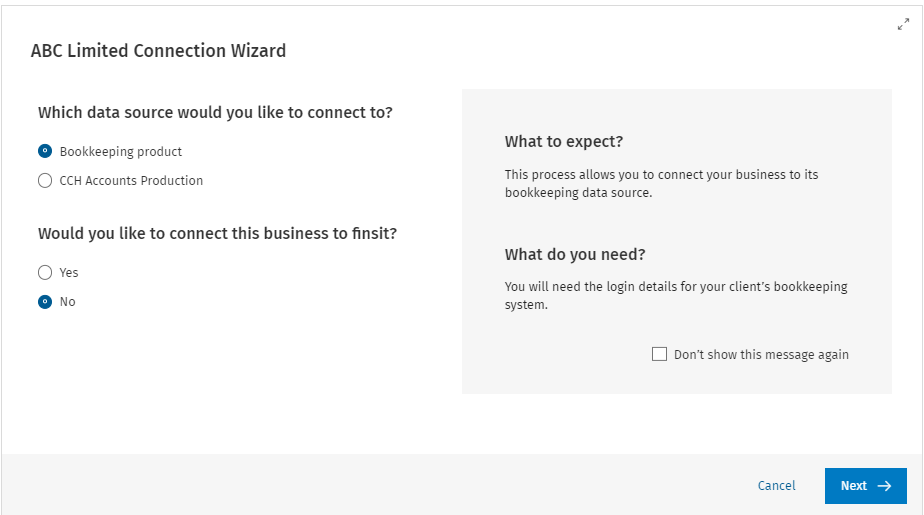The height and width of the screenshot is (515, 924).
Task: Click the Cancel link
Action: tap(776, 486)
